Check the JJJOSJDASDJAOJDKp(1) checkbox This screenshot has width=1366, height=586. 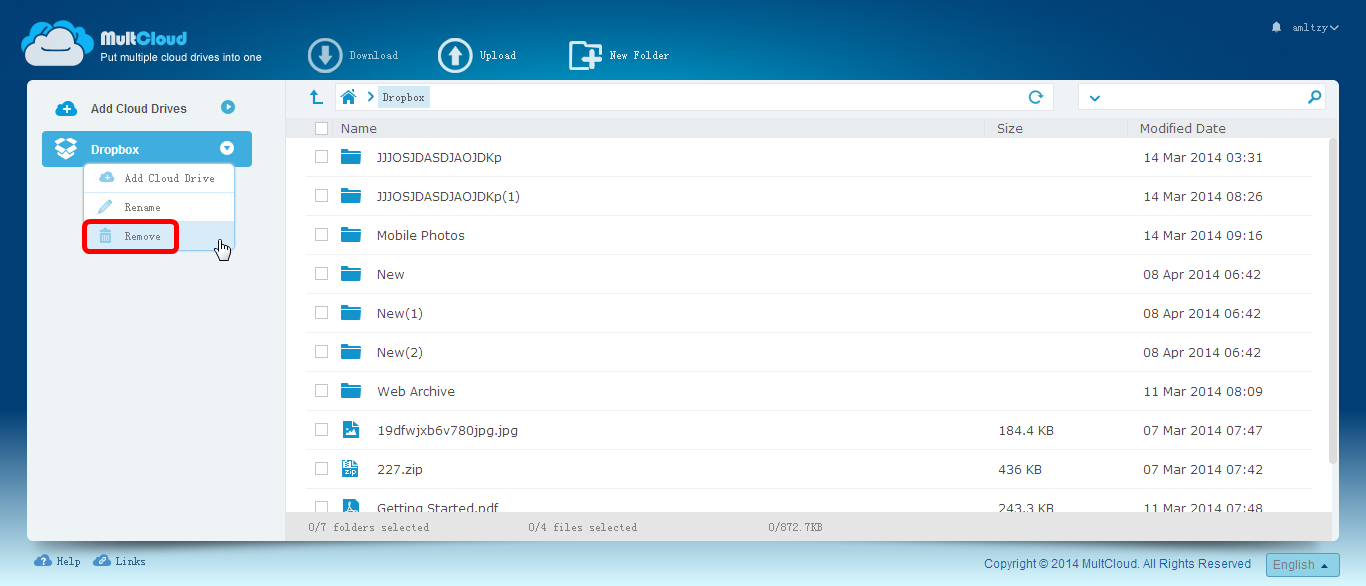(x=321, y=196)
